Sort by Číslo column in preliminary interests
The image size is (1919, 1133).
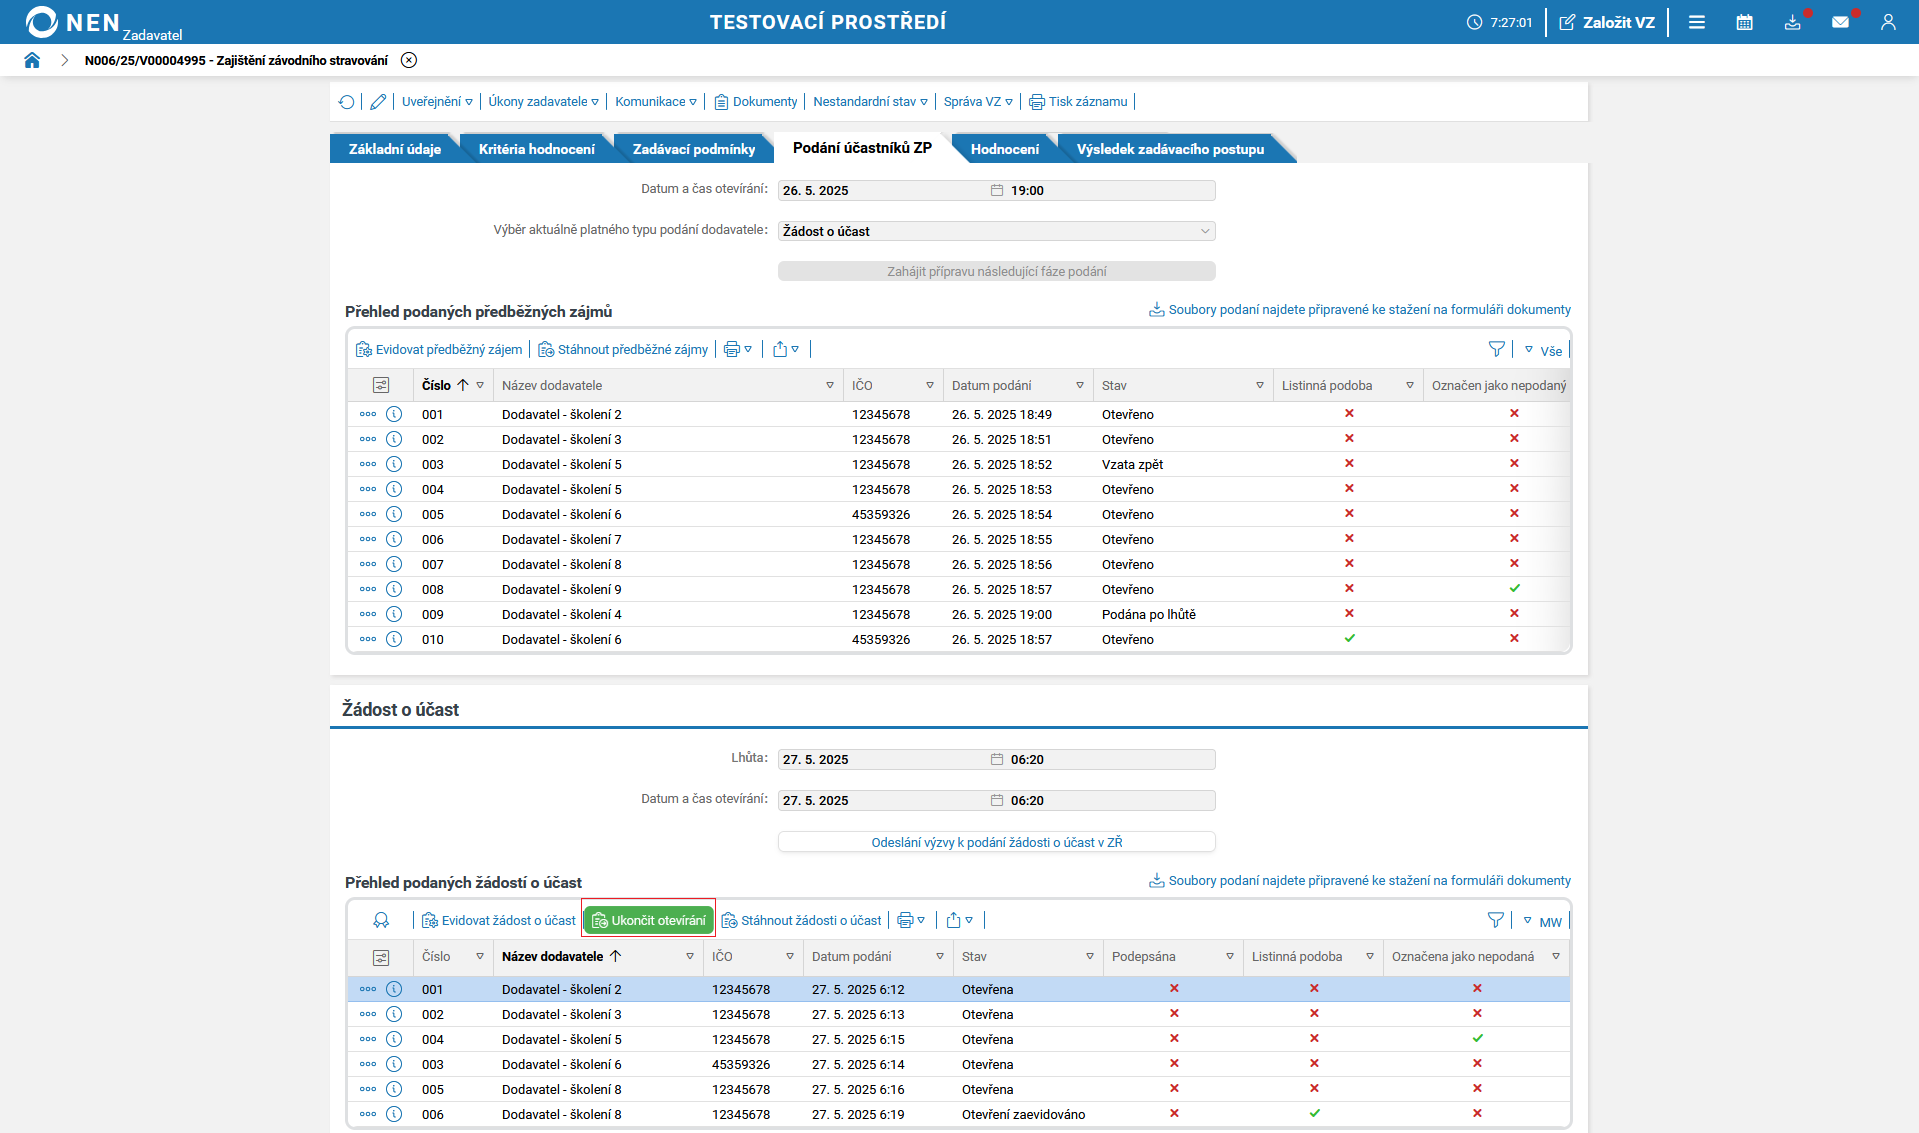click(x=437, y=385)
